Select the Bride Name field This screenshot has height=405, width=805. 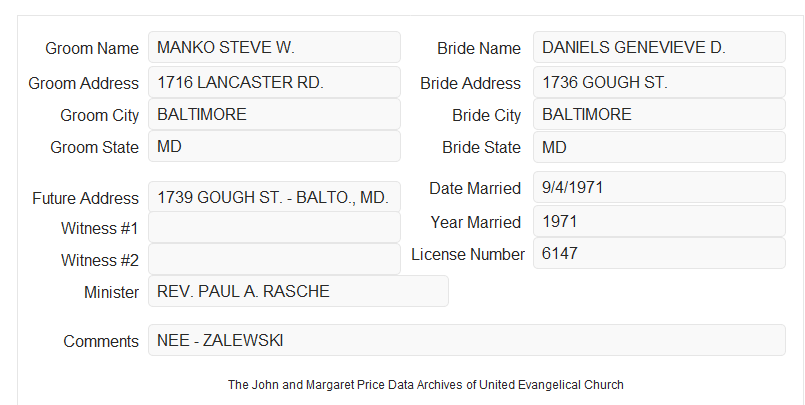click(x=659, y=47)
